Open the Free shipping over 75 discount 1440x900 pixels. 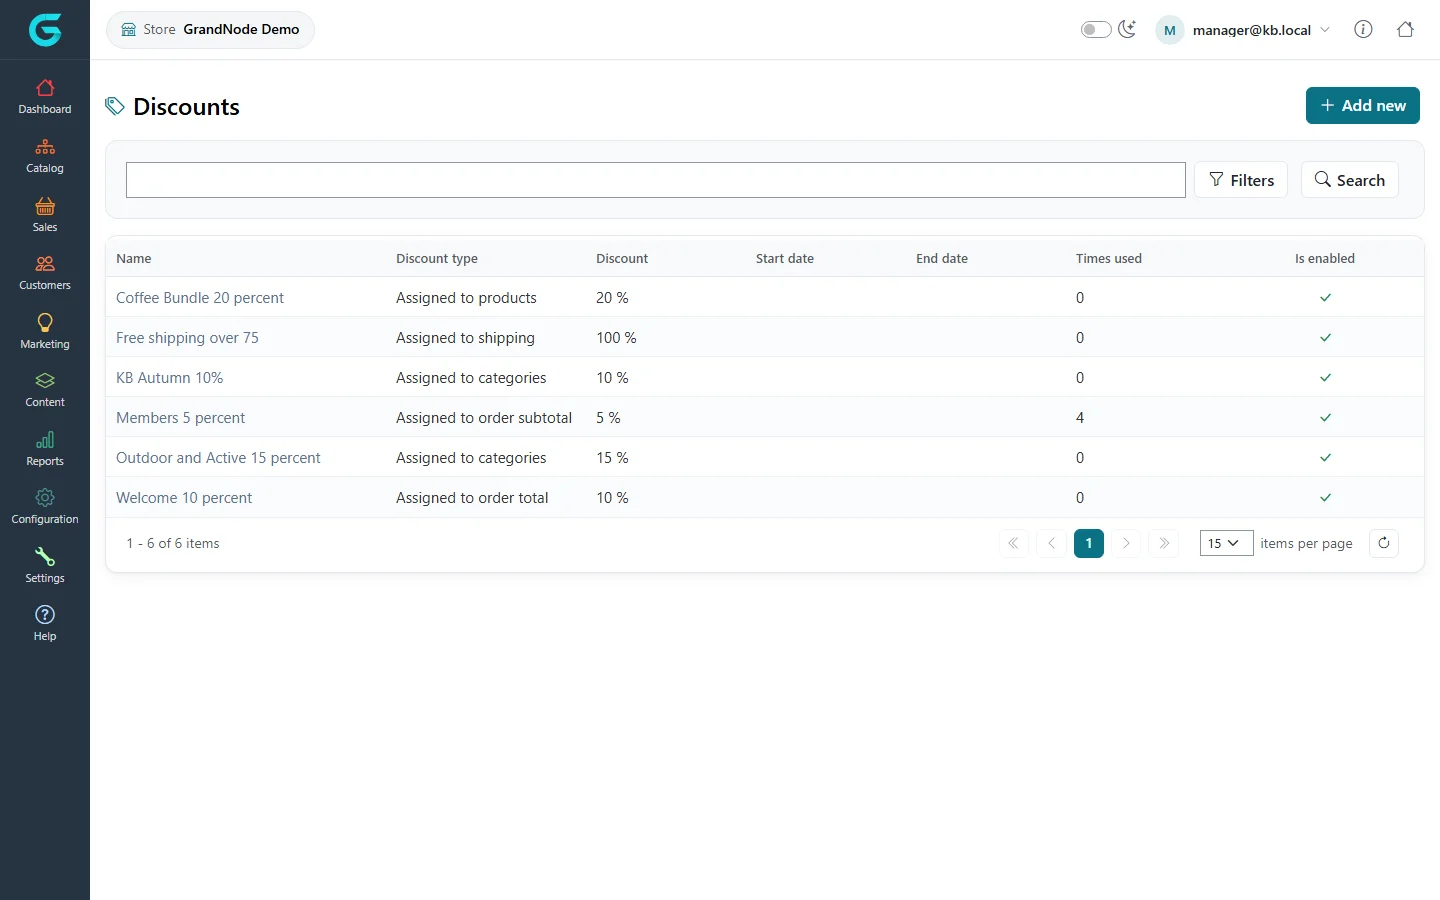coord(187,338)
